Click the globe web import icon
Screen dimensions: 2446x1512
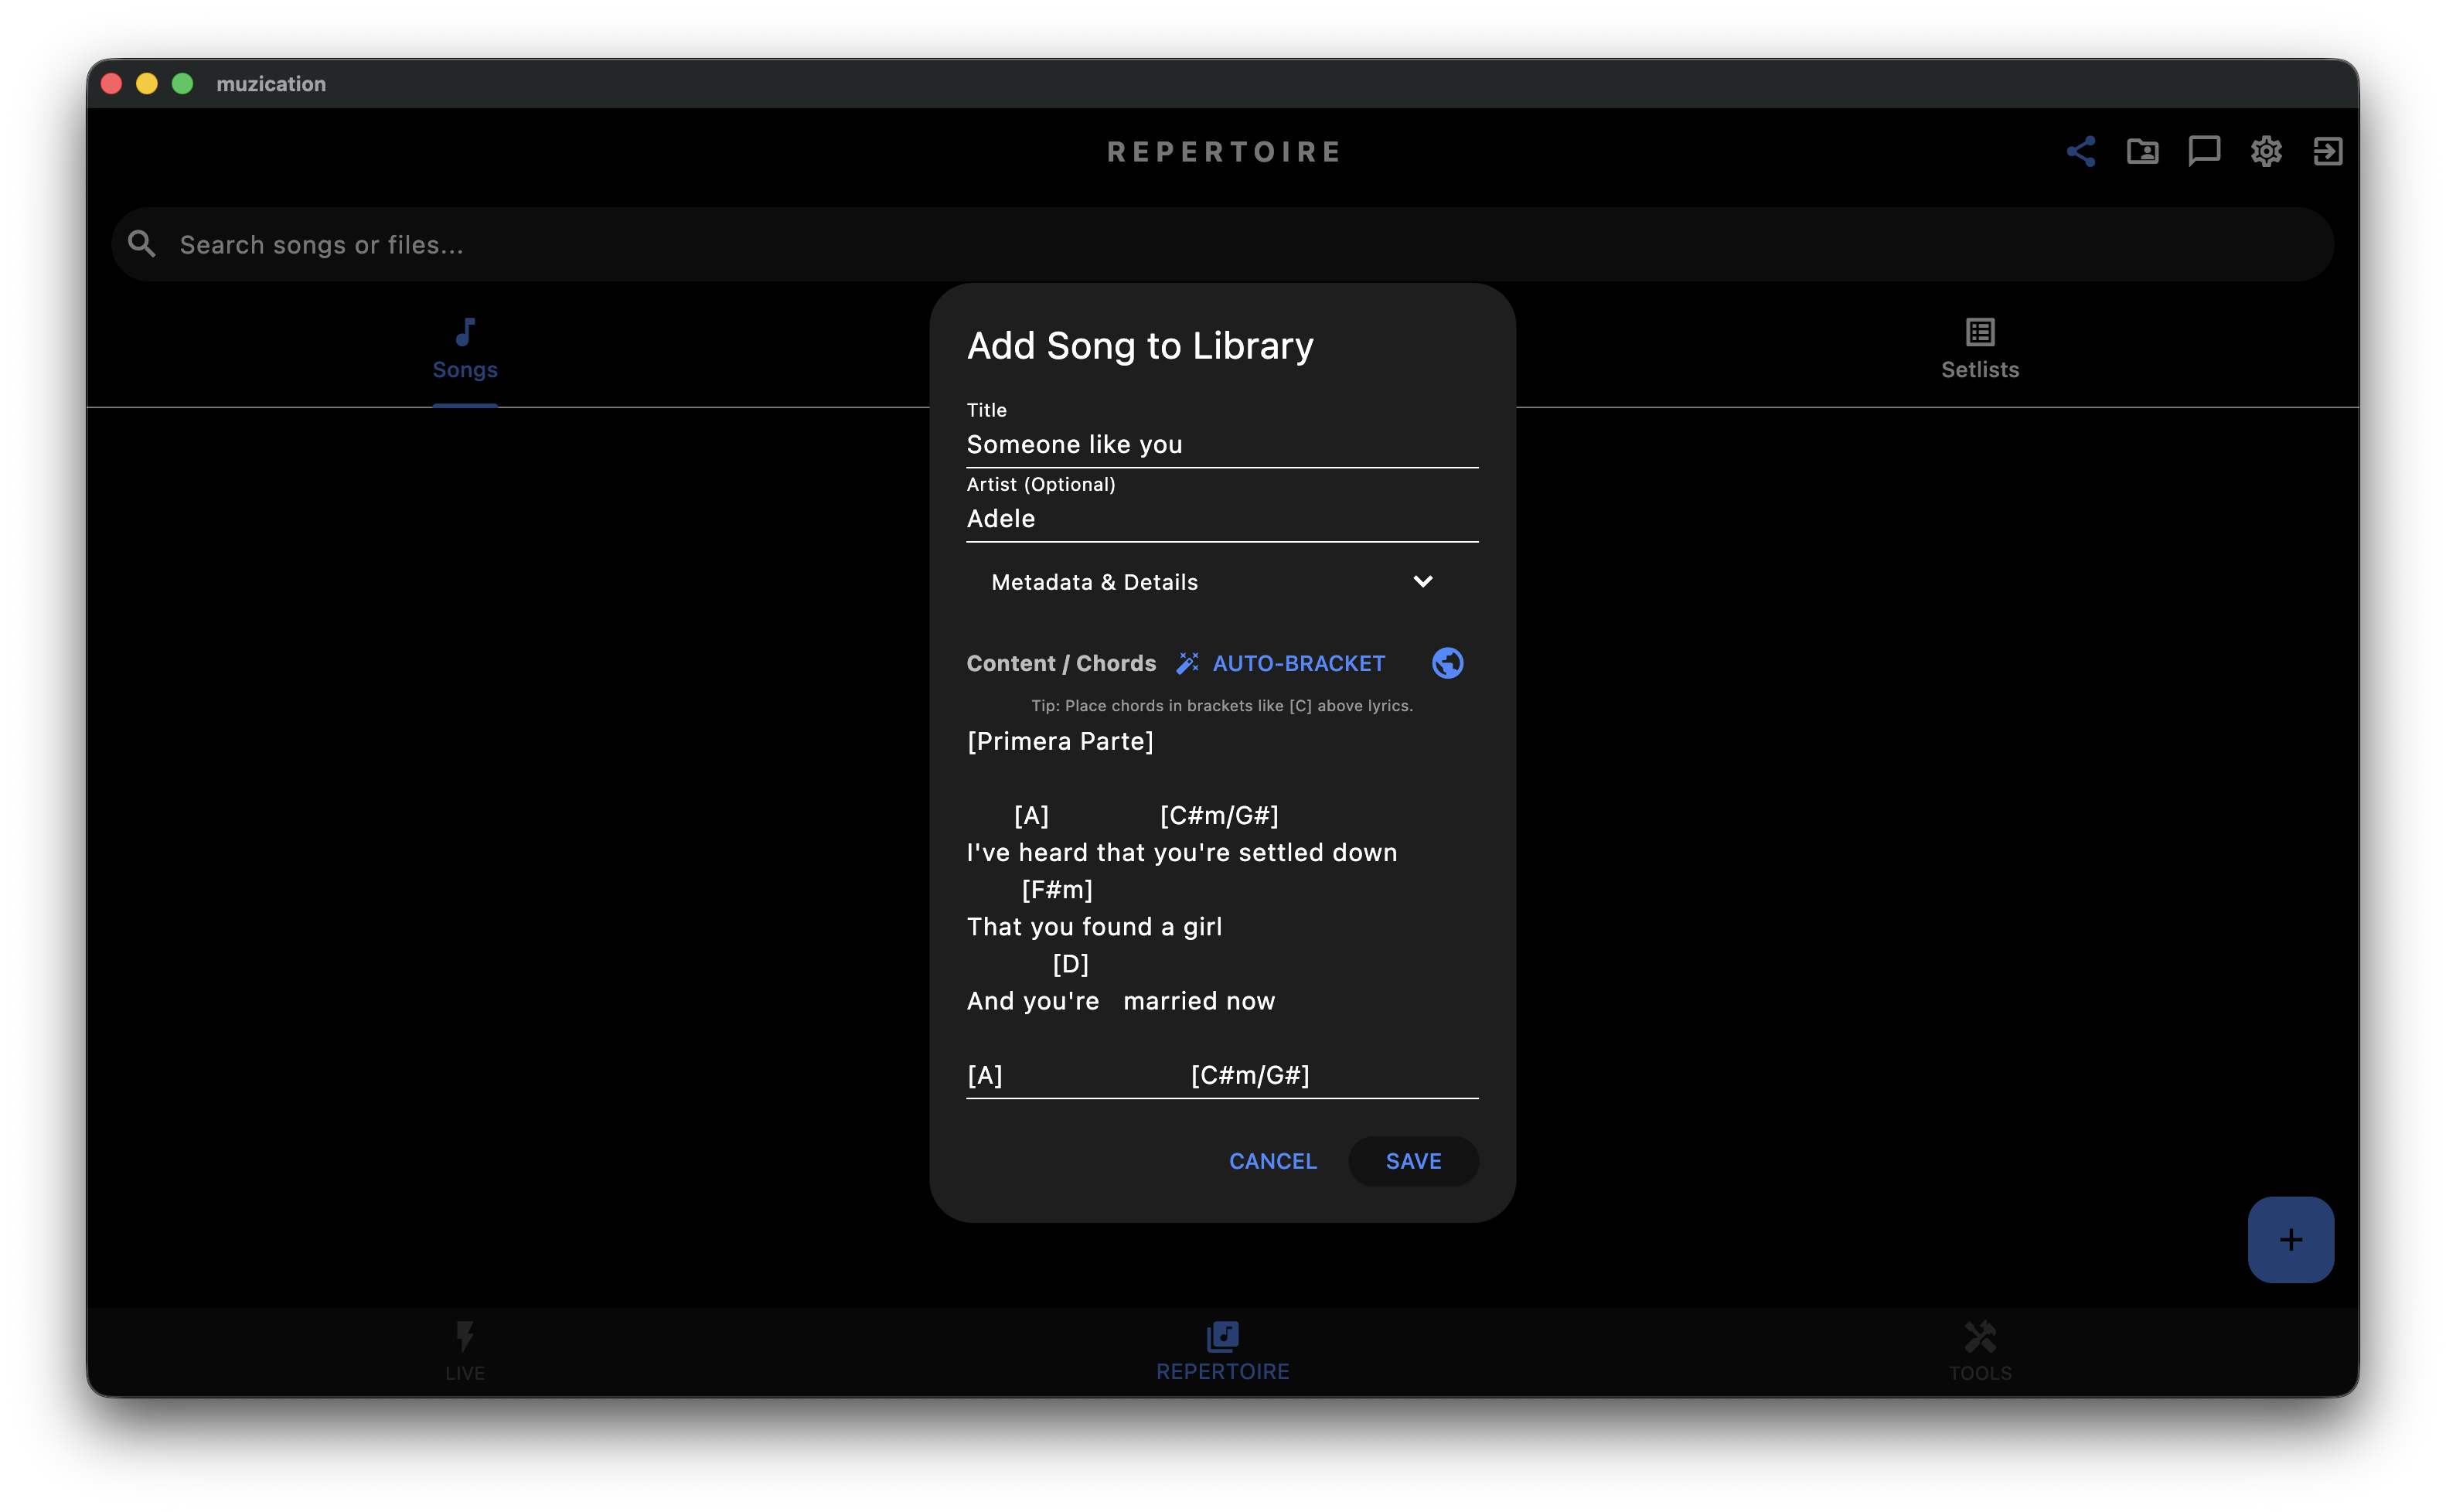point(1447,663)
